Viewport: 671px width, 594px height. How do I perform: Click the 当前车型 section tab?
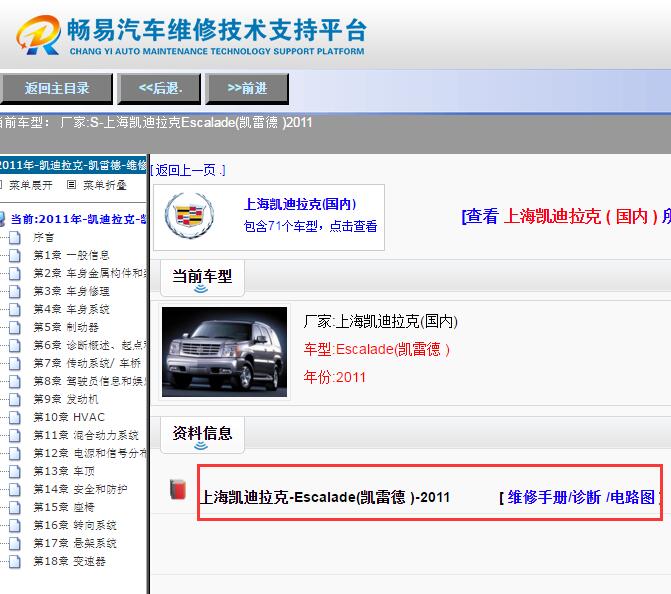pyautogui.click(x=202, y=277)
